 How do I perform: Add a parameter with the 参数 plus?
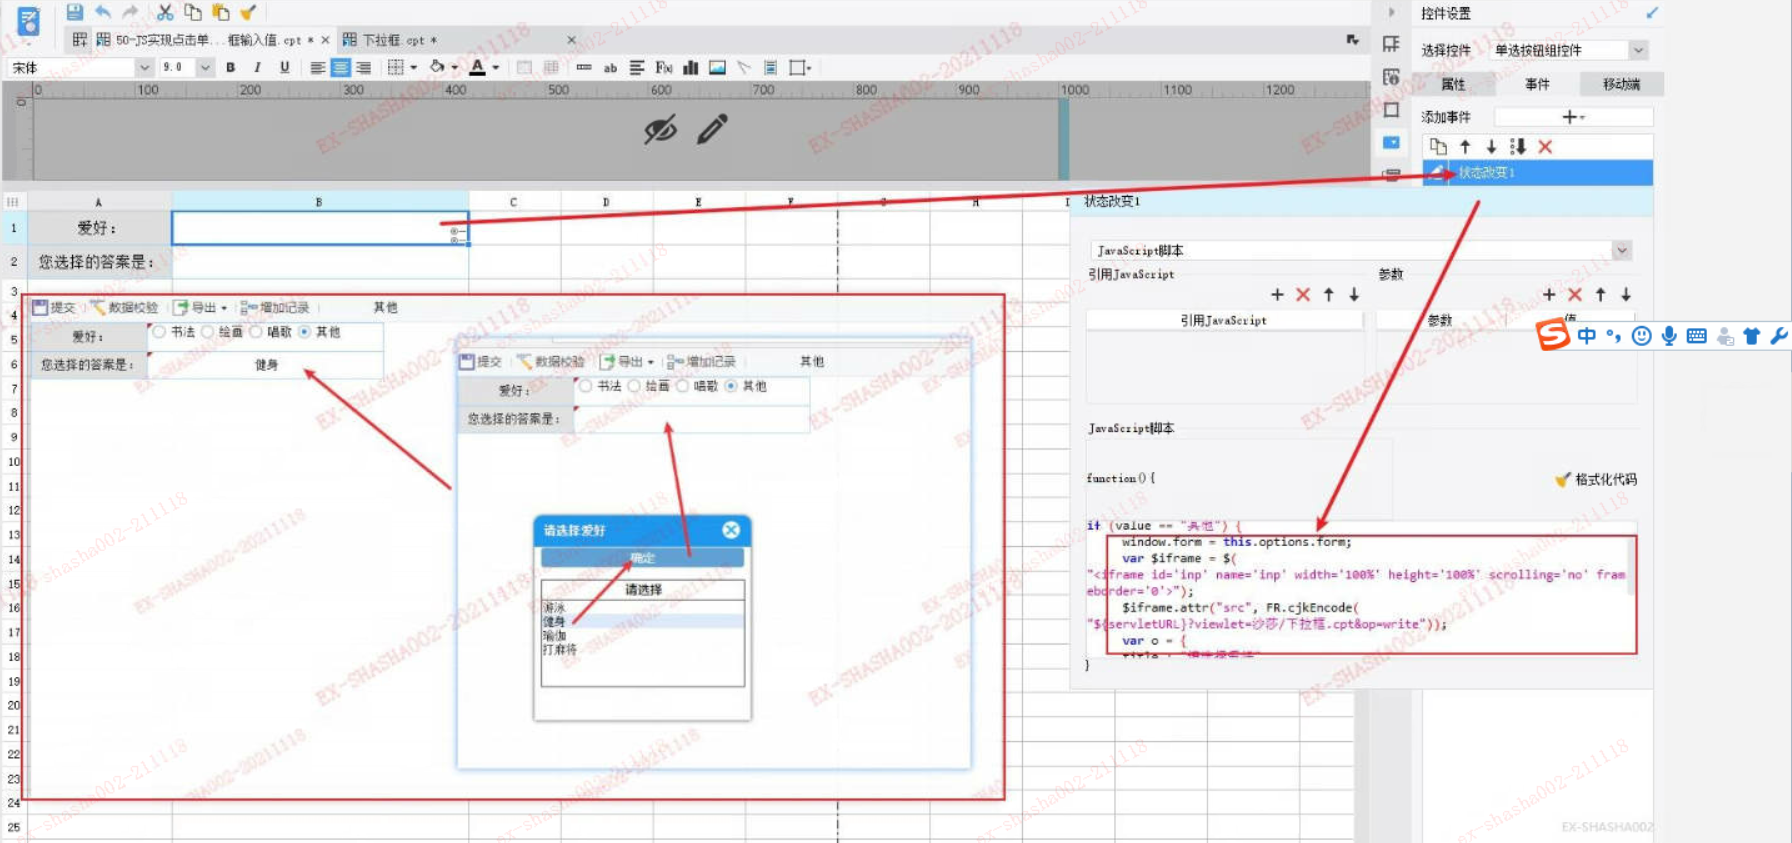pyautogui.click(x=1549, y=294)
